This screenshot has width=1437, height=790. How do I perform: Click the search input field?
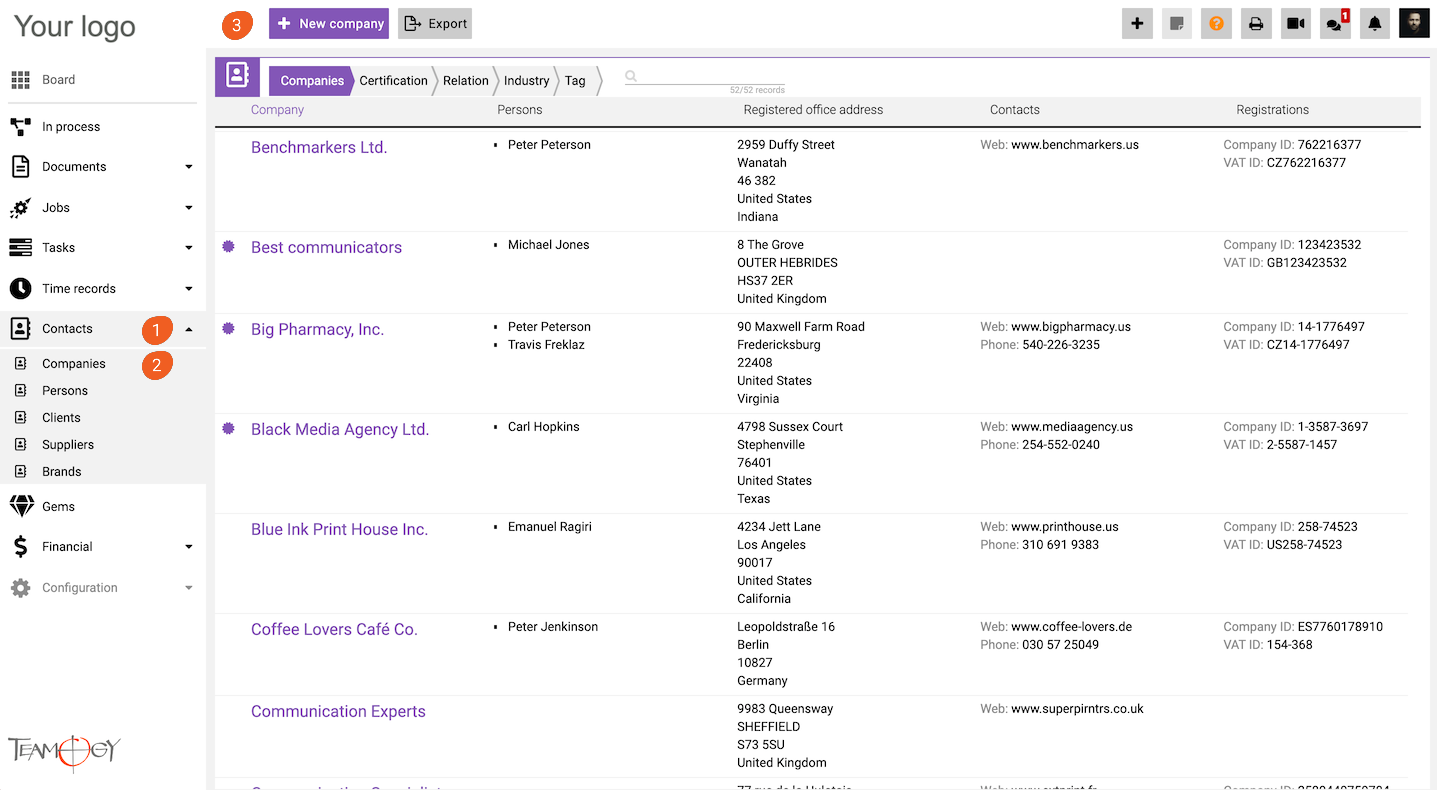(x=705, y=77)
